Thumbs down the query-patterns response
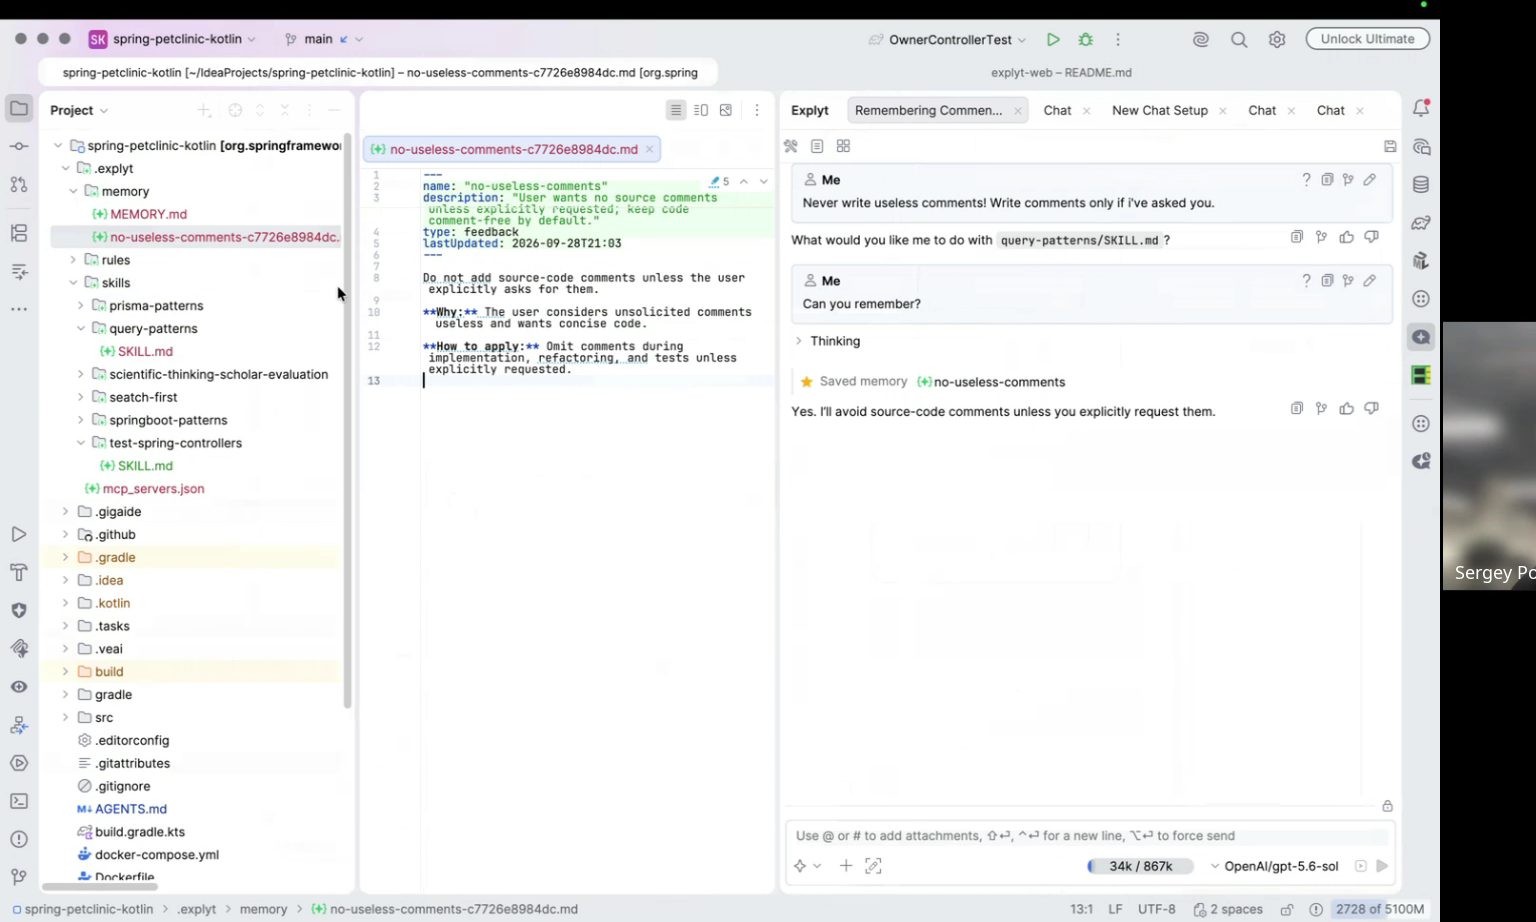 pyautogui.click(x=1372, y=237)
